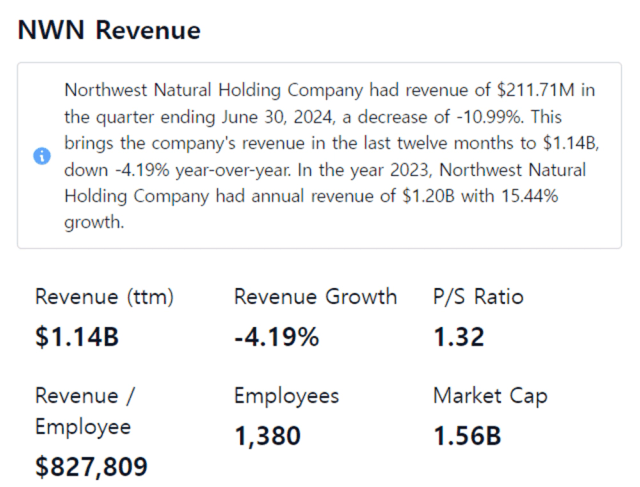
Task: Click the Market Cap label
Action: click(x=490, y=396)
